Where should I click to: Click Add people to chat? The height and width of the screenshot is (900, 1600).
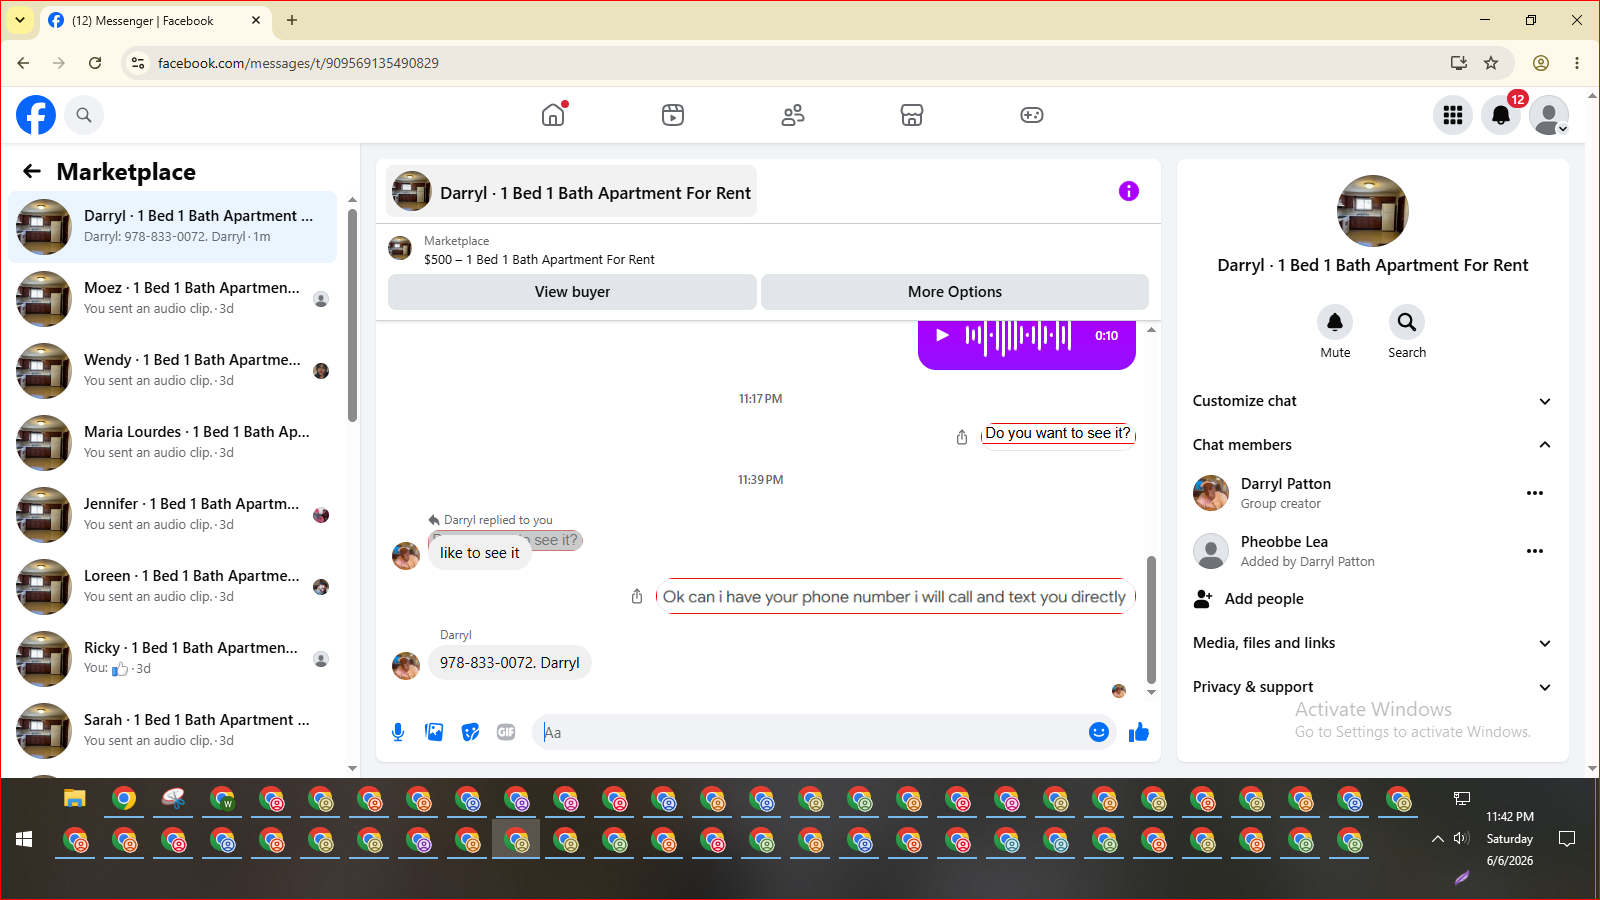pyautogui.click(x=1264, y=599)
